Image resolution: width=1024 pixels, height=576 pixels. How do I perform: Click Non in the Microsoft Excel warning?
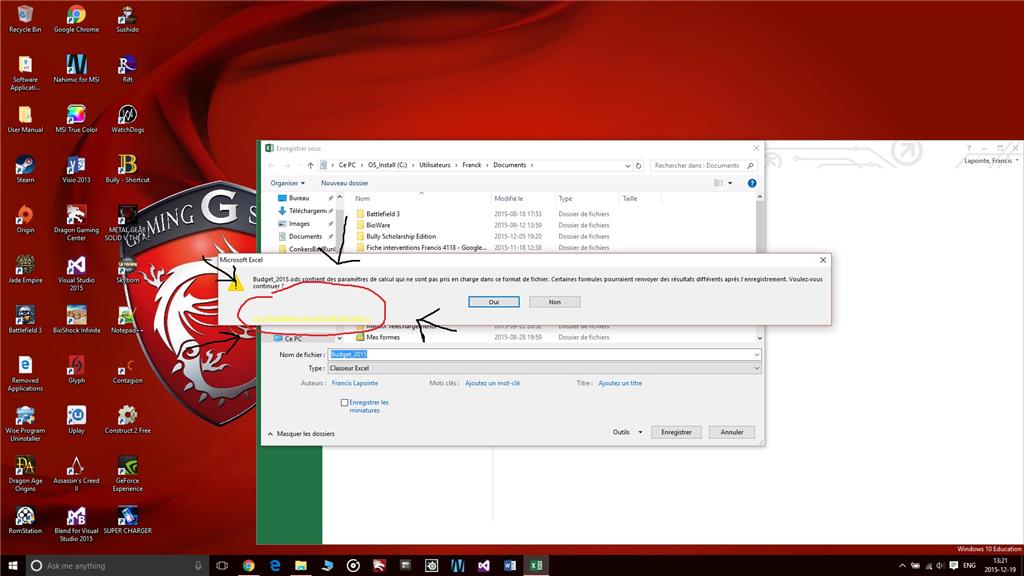click(554, 302)
